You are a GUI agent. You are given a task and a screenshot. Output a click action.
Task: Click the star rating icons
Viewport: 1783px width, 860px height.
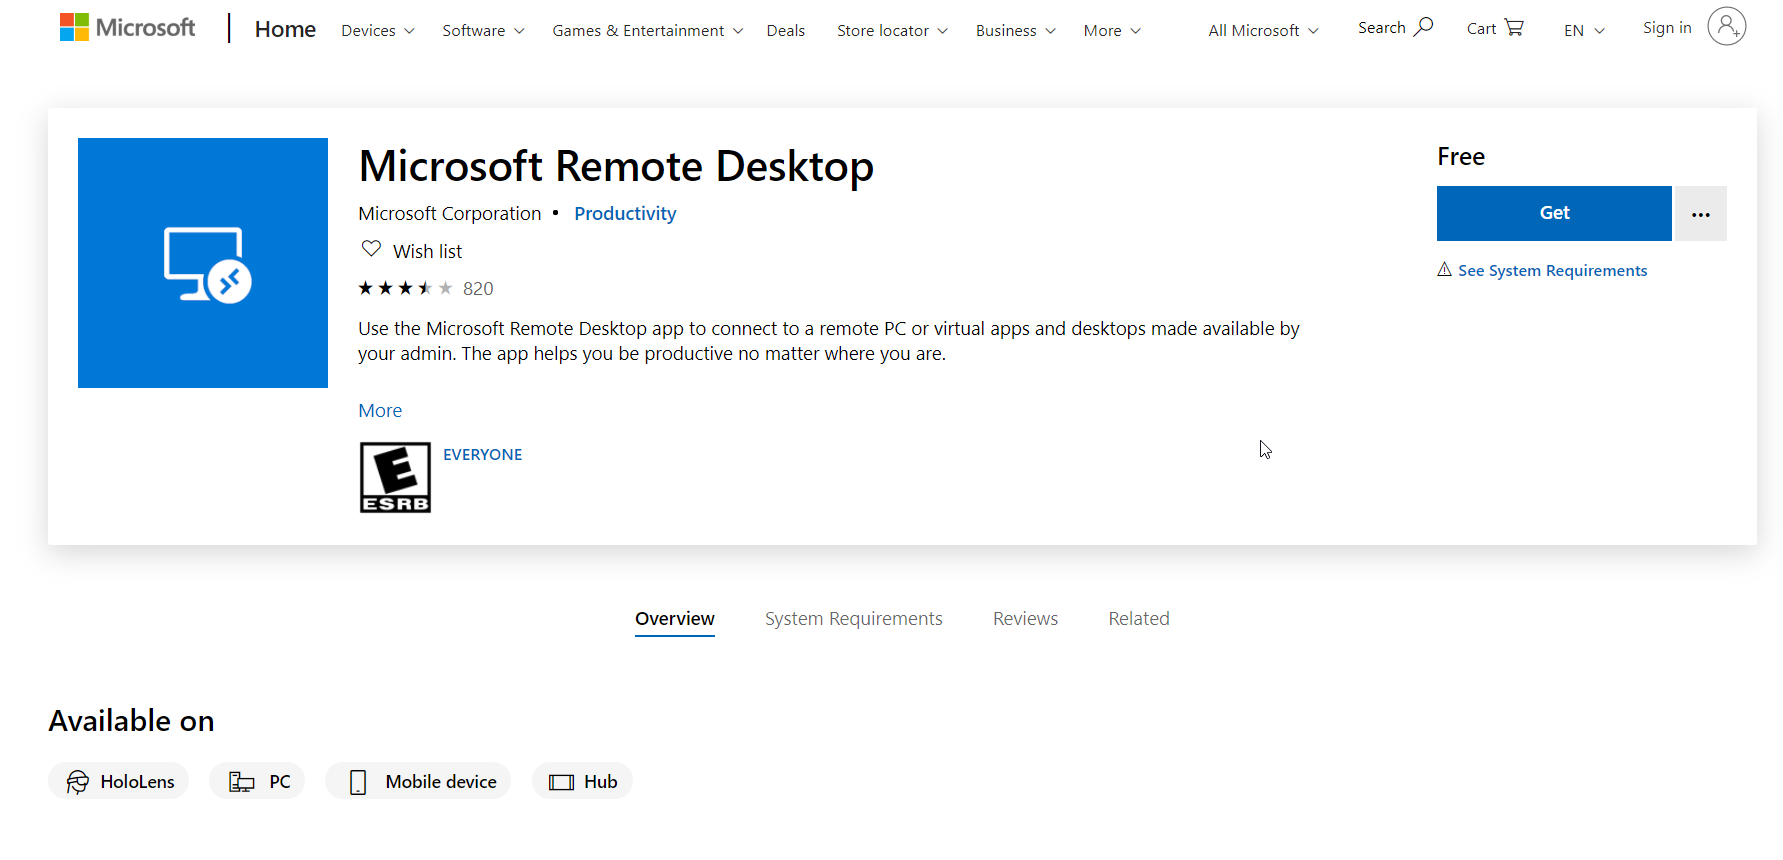tap(405, 288)
